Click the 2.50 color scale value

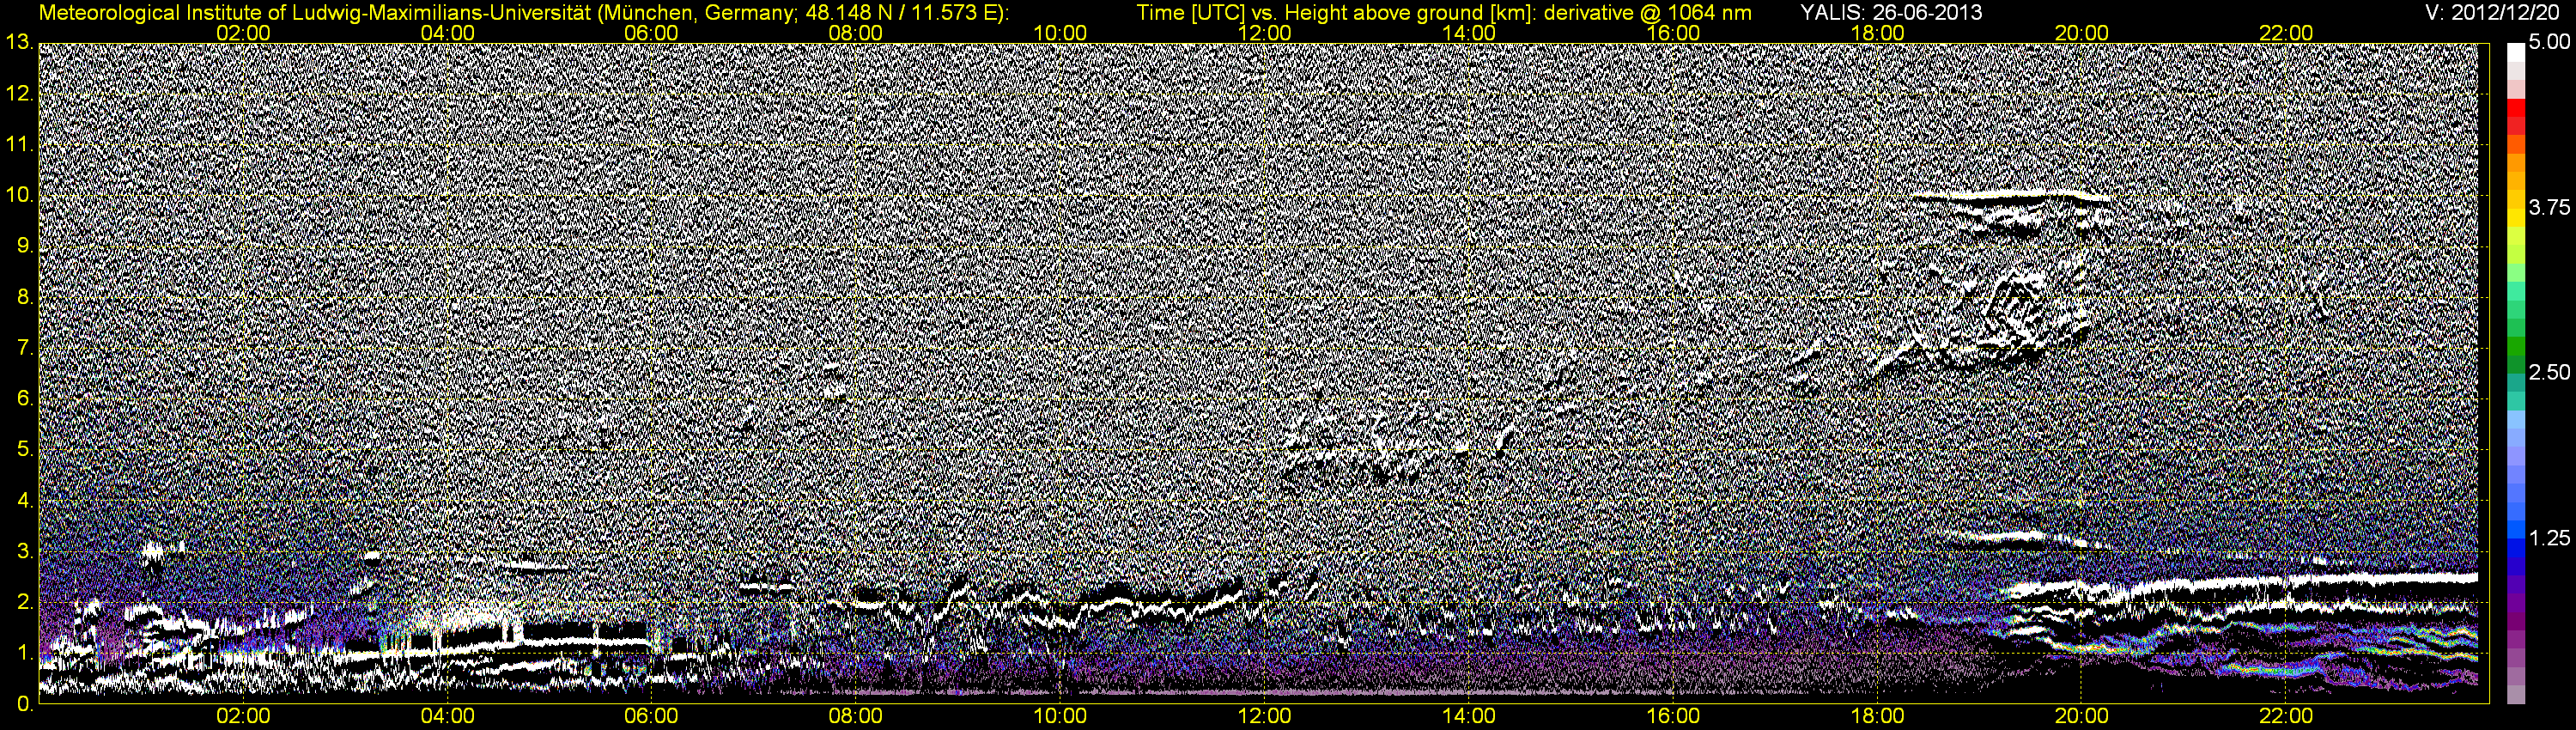click(x=2549, y=373)
